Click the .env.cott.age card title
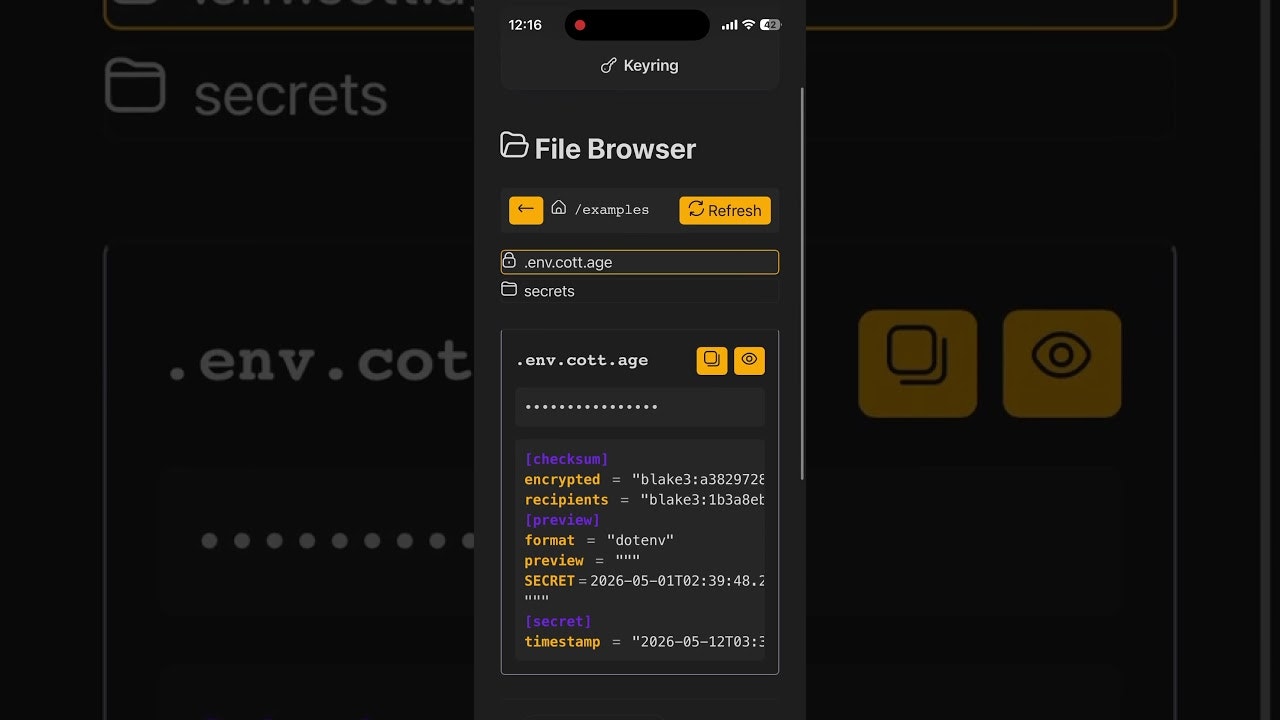 click(x=582, y=360)
